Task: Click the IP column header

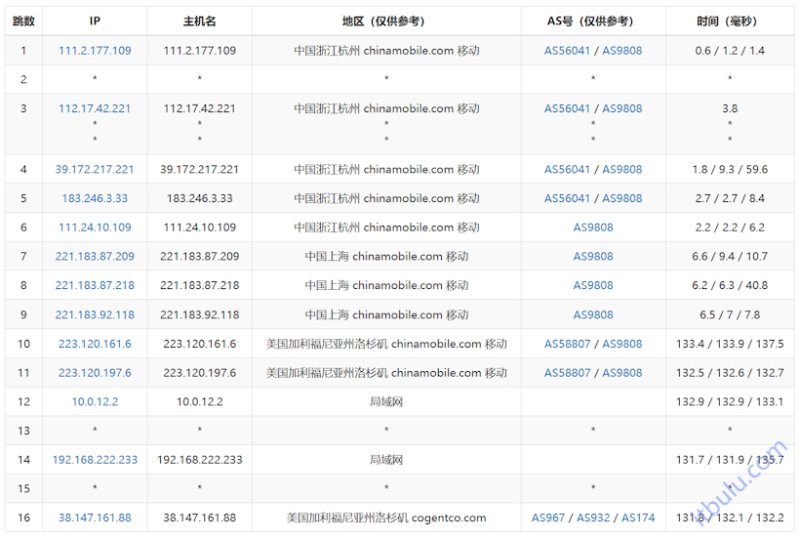Action: 95,21
